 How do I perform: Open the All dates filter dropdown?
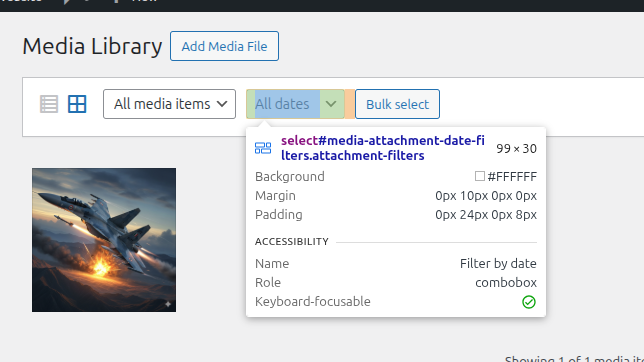click(x=295, y=104)
